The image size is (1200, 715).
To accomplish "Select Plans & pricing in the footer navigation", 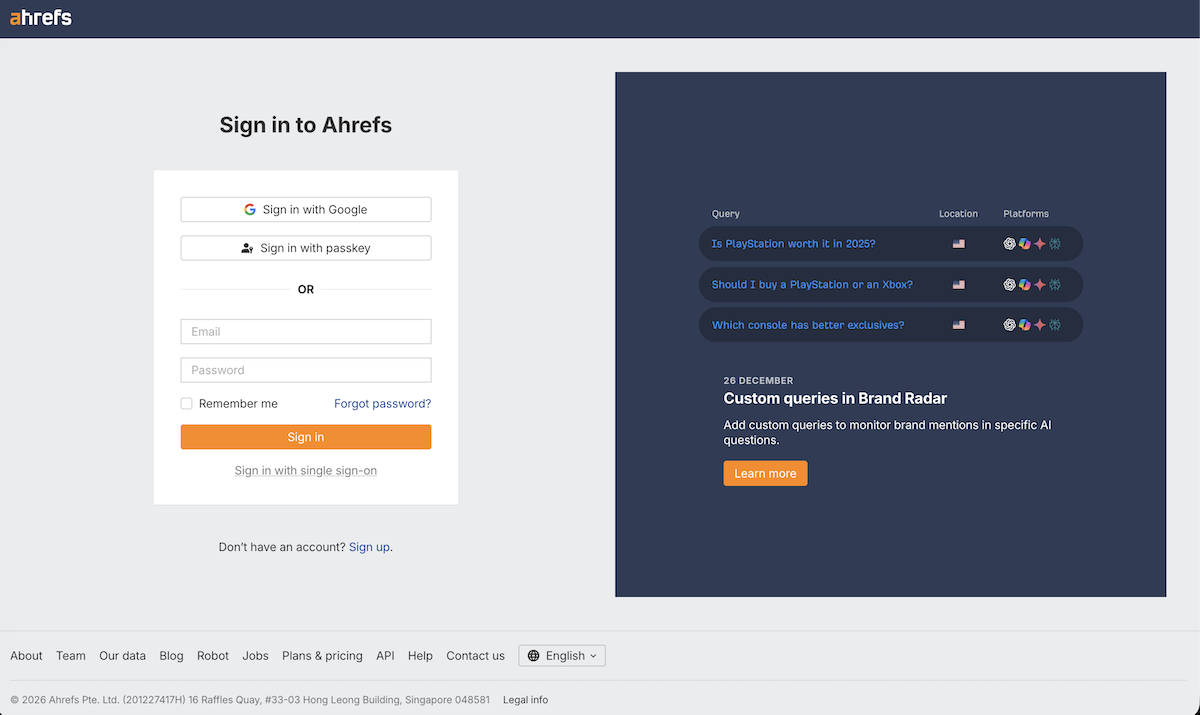I will coord(322,655).
